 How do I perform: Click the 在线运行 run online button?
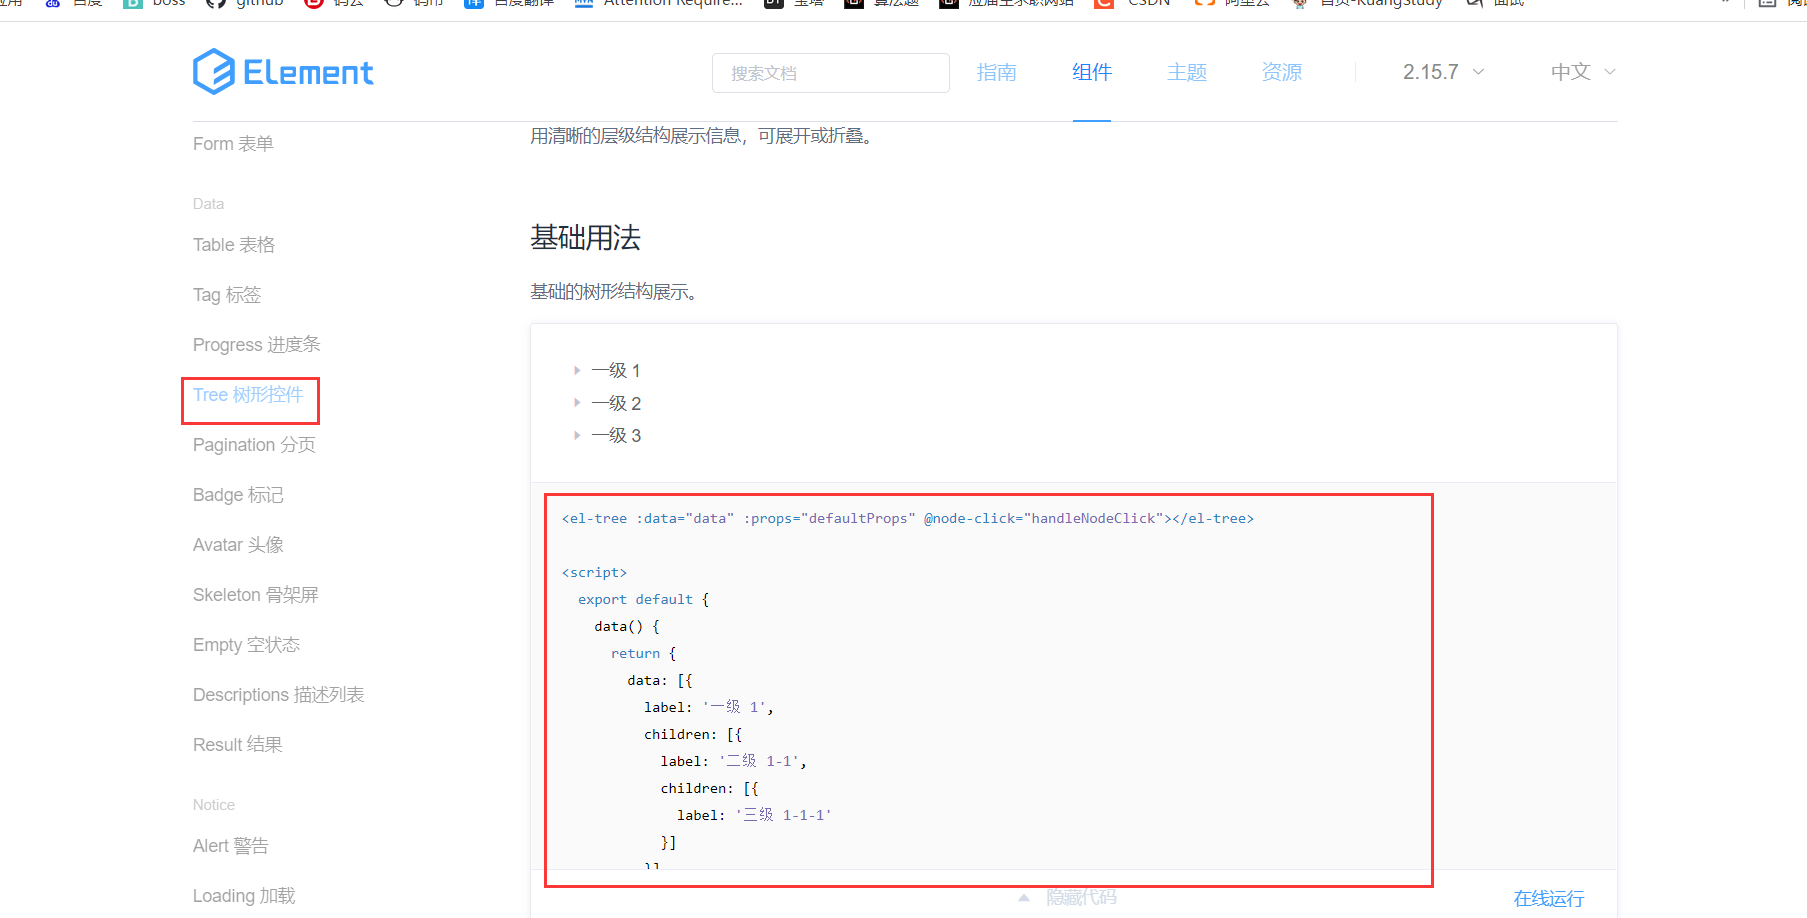point(1549,898)
